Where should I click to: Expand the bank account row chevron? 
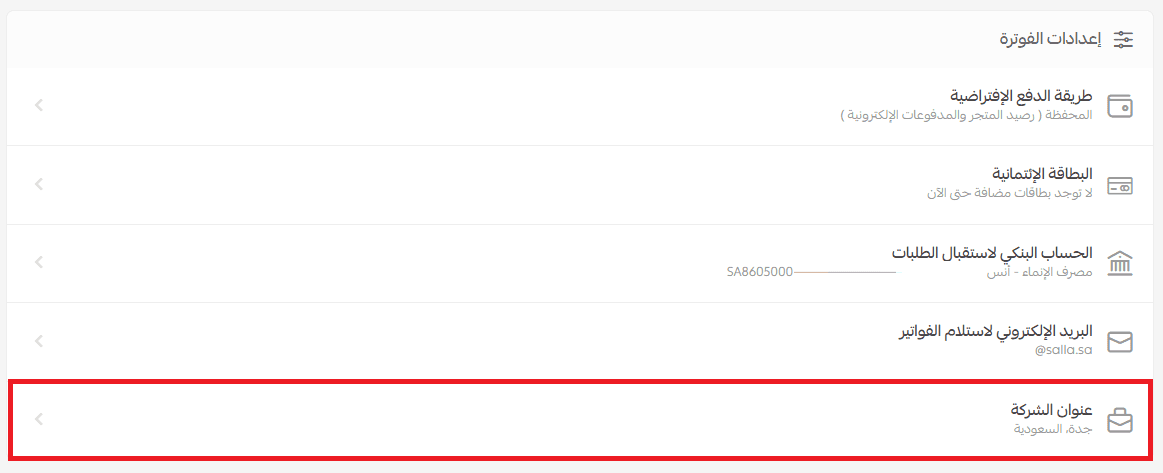(x=38, y=263)
